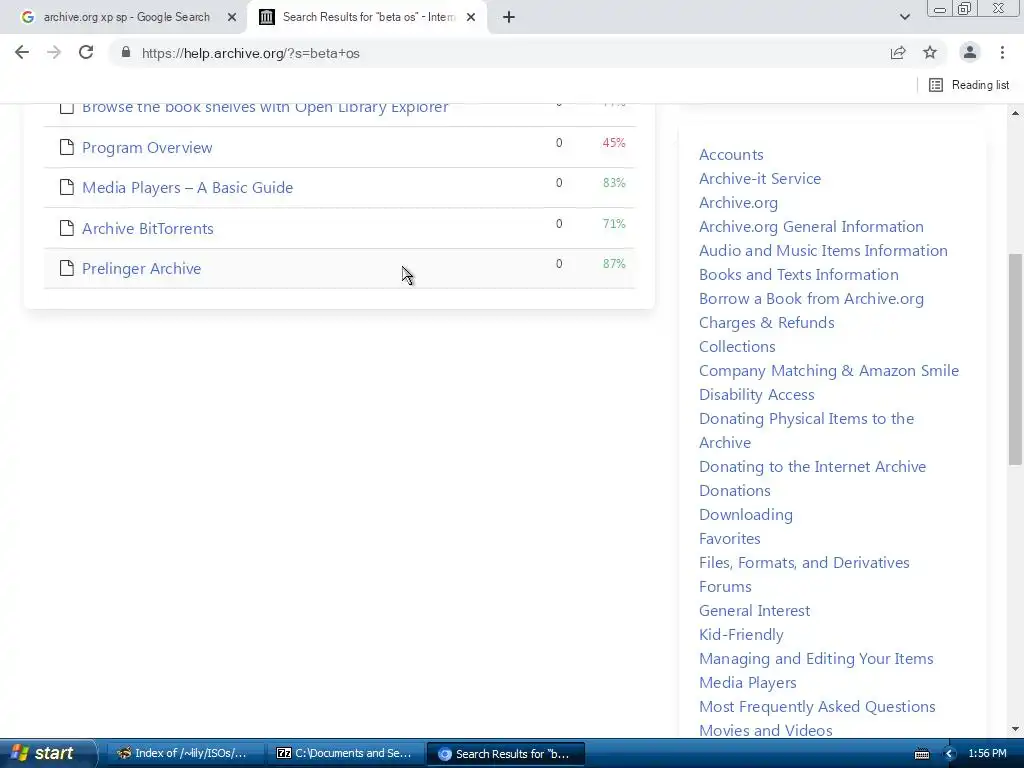Image resolution: width=1024 pixels, height=768 pixels.
Task: Switch to Index of ISOs taskbar window
Action: [185, 753]
